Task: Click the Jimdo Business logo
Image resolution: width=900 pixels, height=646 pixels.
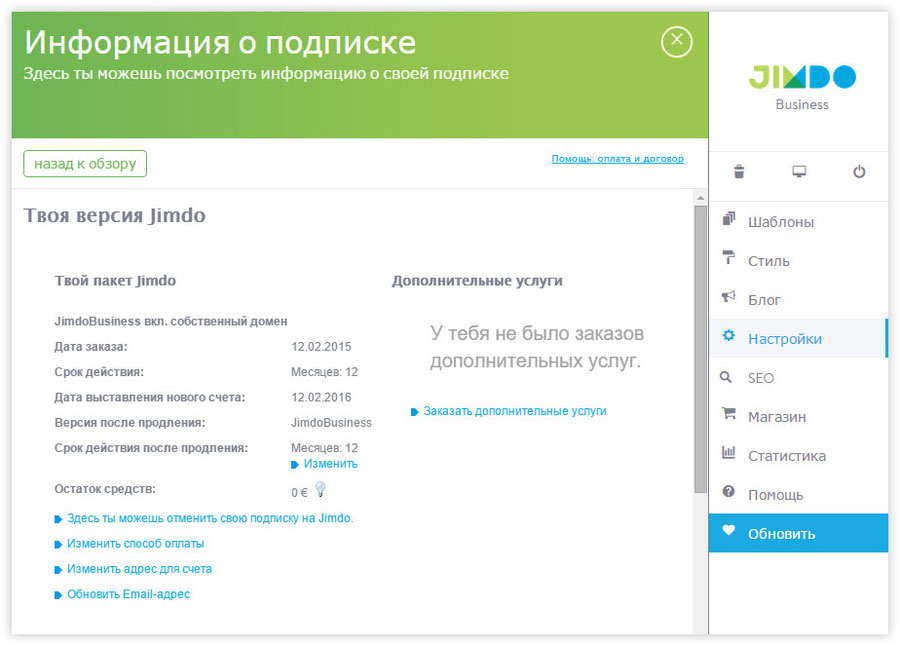Action: coord(802,87)
